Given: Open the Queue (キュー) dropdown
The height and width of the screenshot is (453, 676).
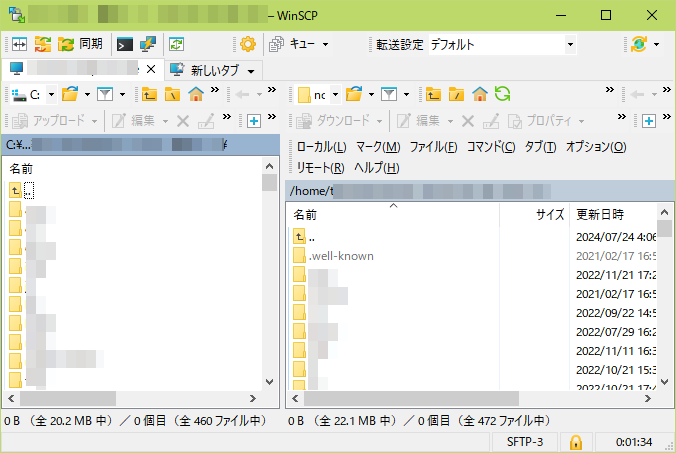Looking at the screenshot, I should pyautogui.click(x=298, y=44).
